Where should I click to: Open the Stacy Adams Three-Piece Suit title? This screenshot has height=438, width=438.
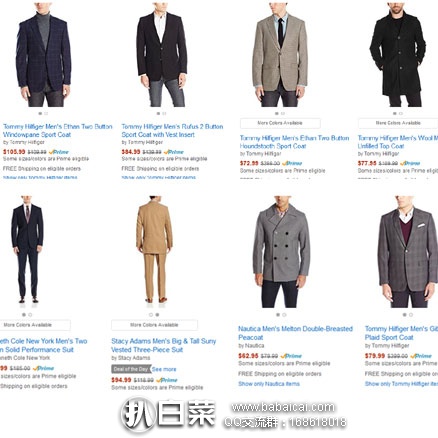[163, 345]
